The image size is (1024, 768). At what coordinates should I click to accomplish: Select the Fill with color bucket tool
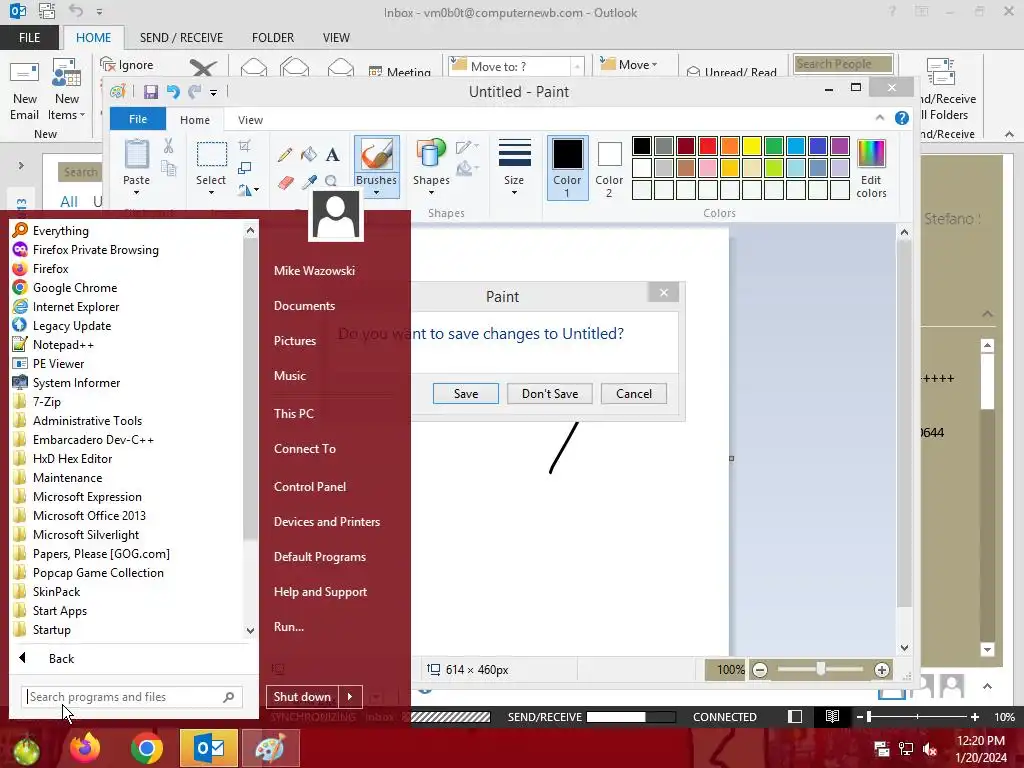click(x=309, y=155)
